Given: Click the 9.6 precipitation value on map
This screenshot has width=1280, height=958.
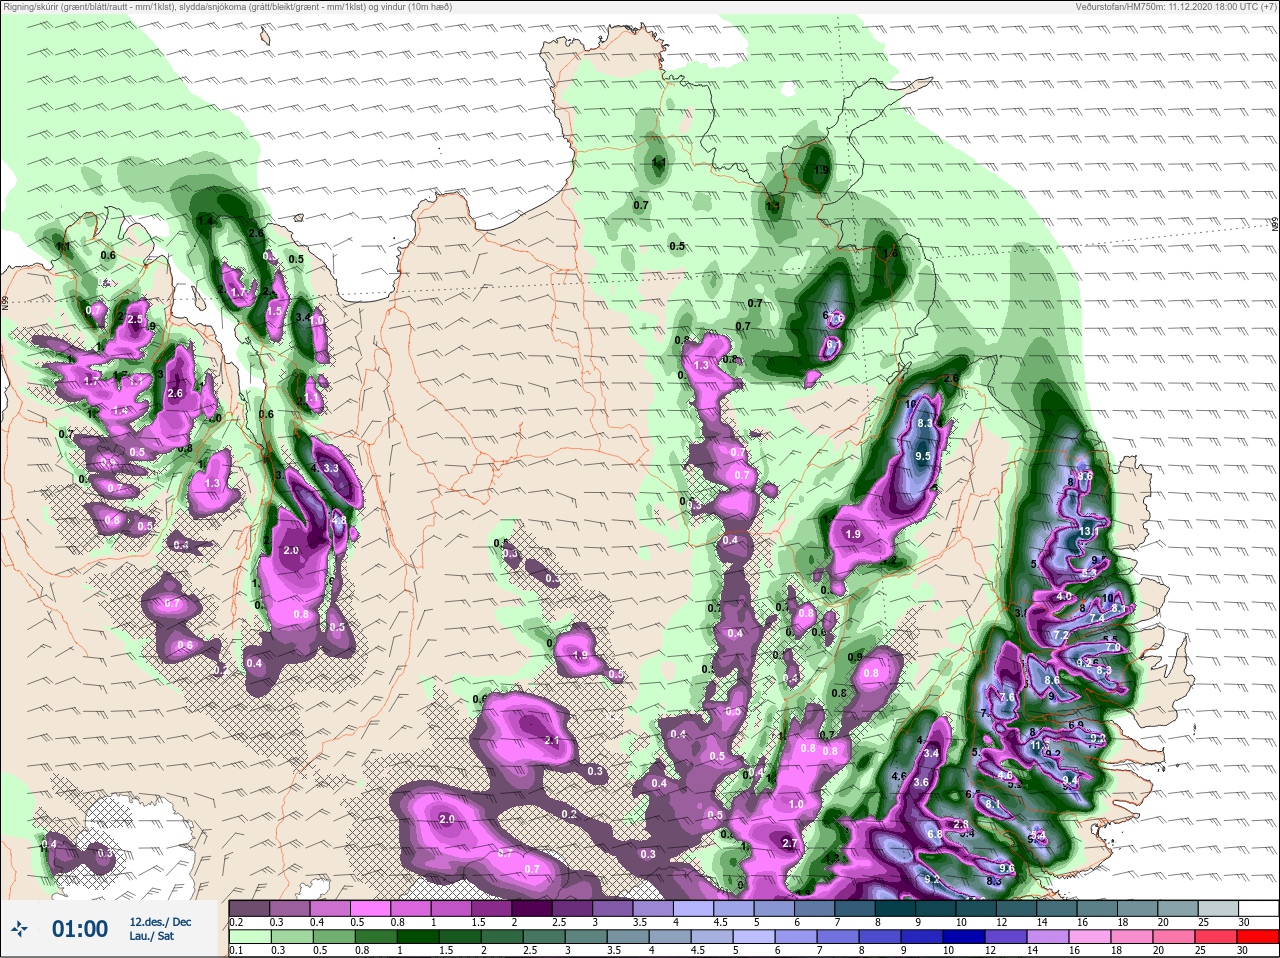Looking at the screenshot, I should [x=1007, y=868].
